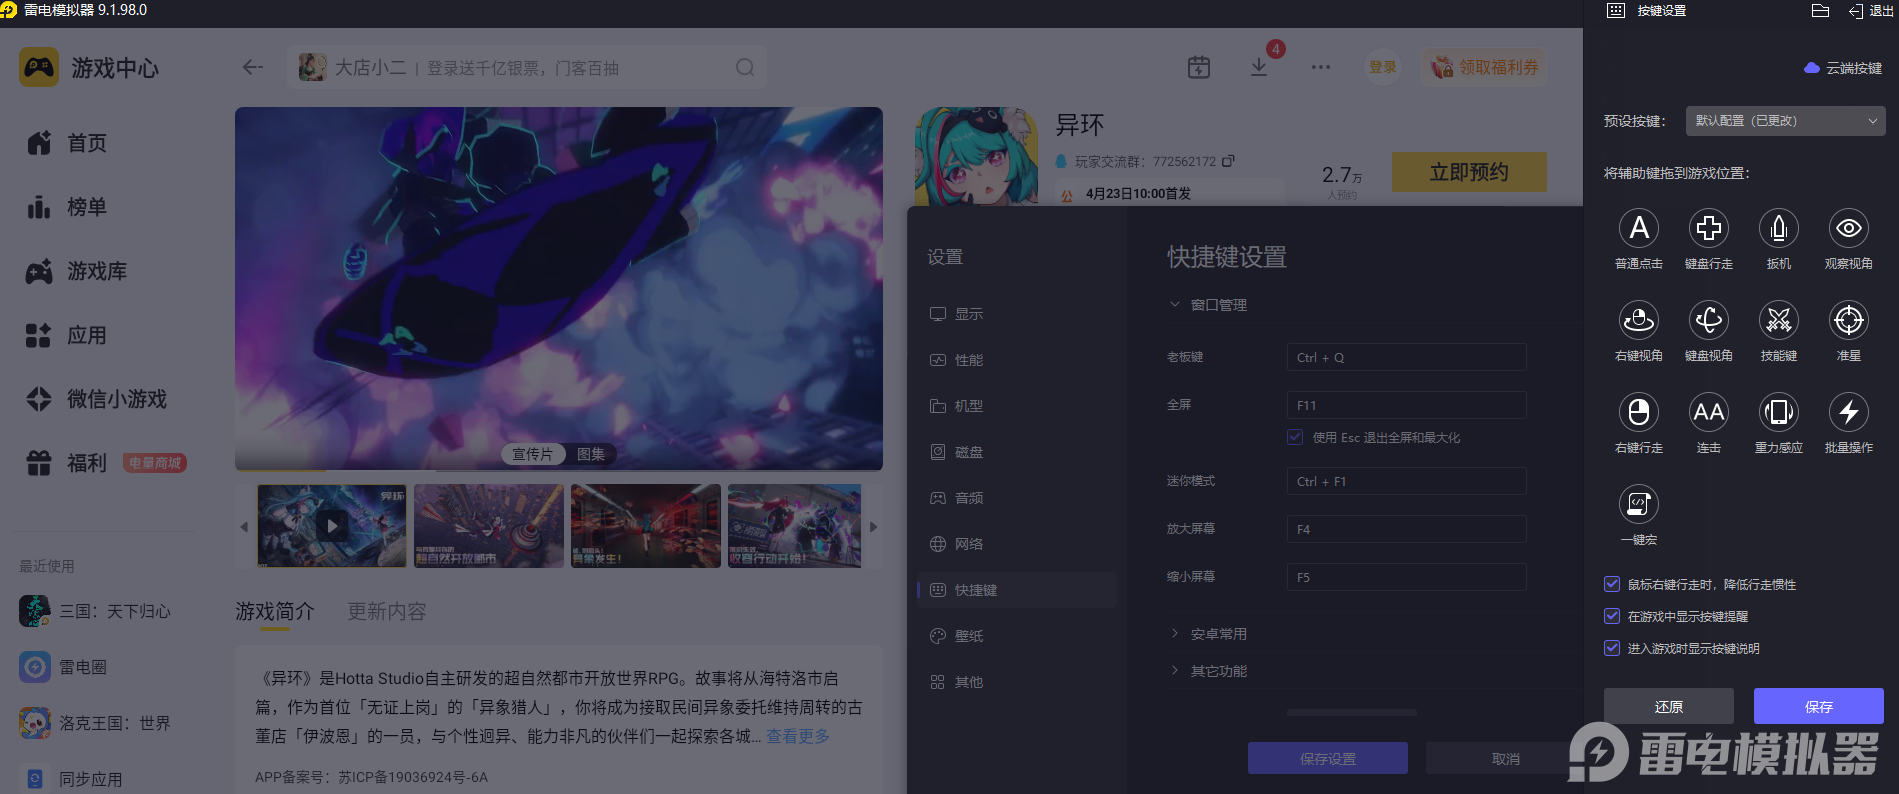Toggle 进入游戏时显示按键说明 checkbox
The width and height of the screenshot is (1899, 794).
(1611, 648)
